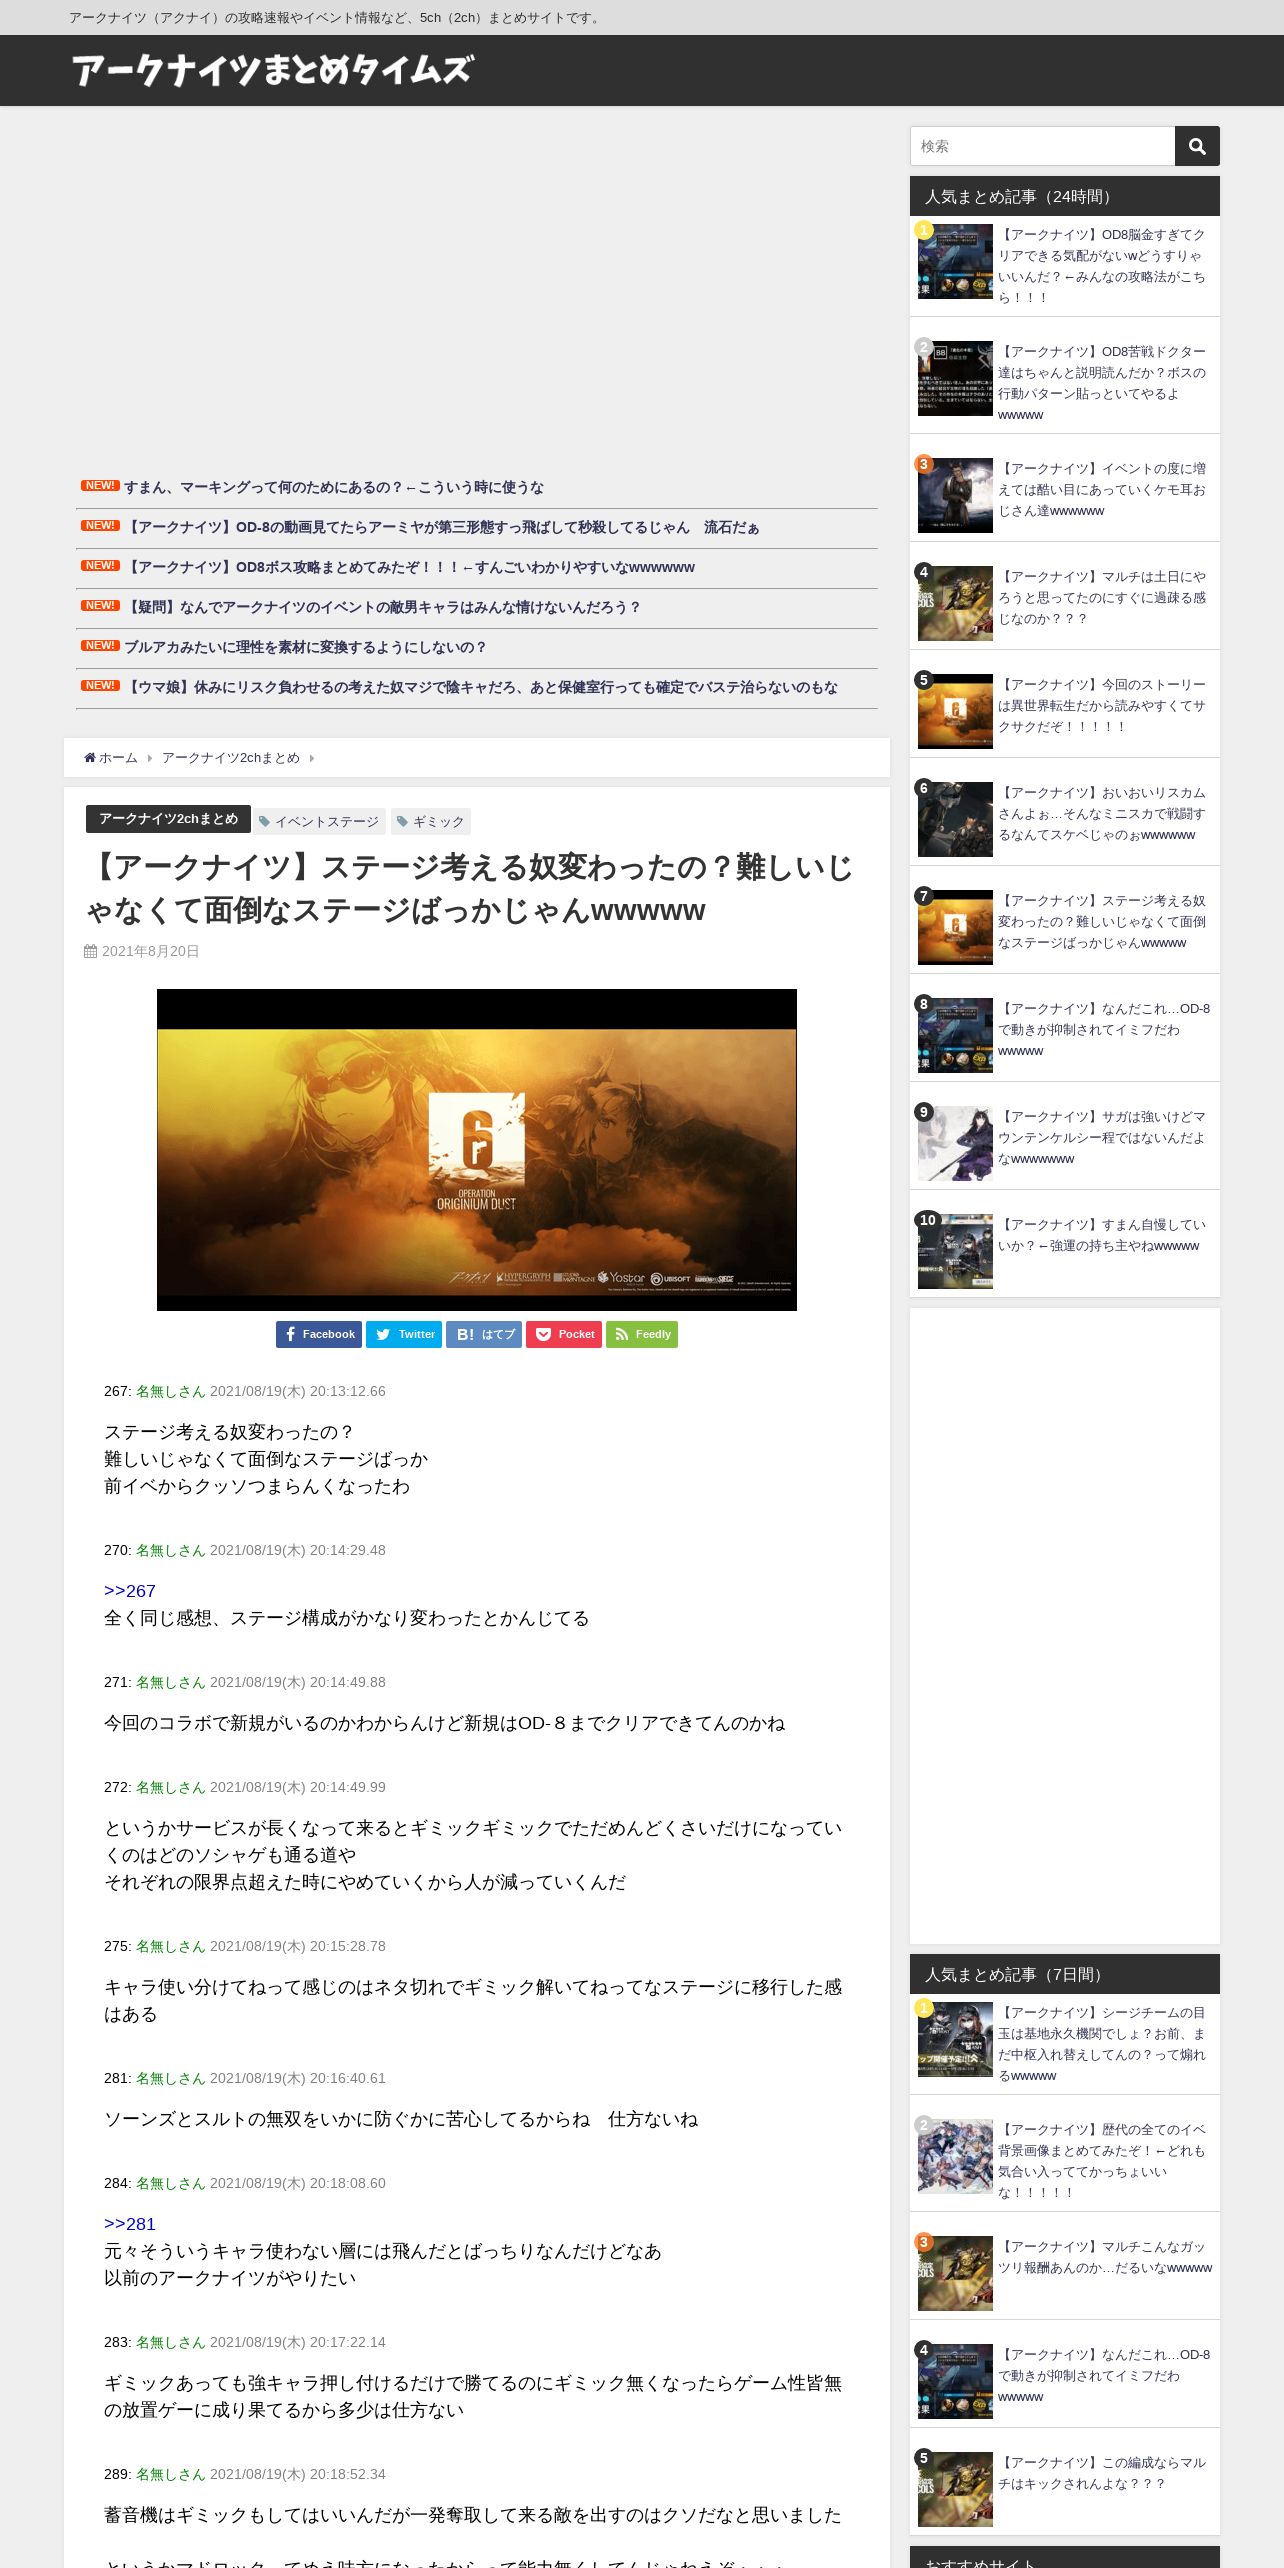This screenshot has width=1284, height=2568.
Task: Click 名無しさん name on post 275
Action: 170,1946
